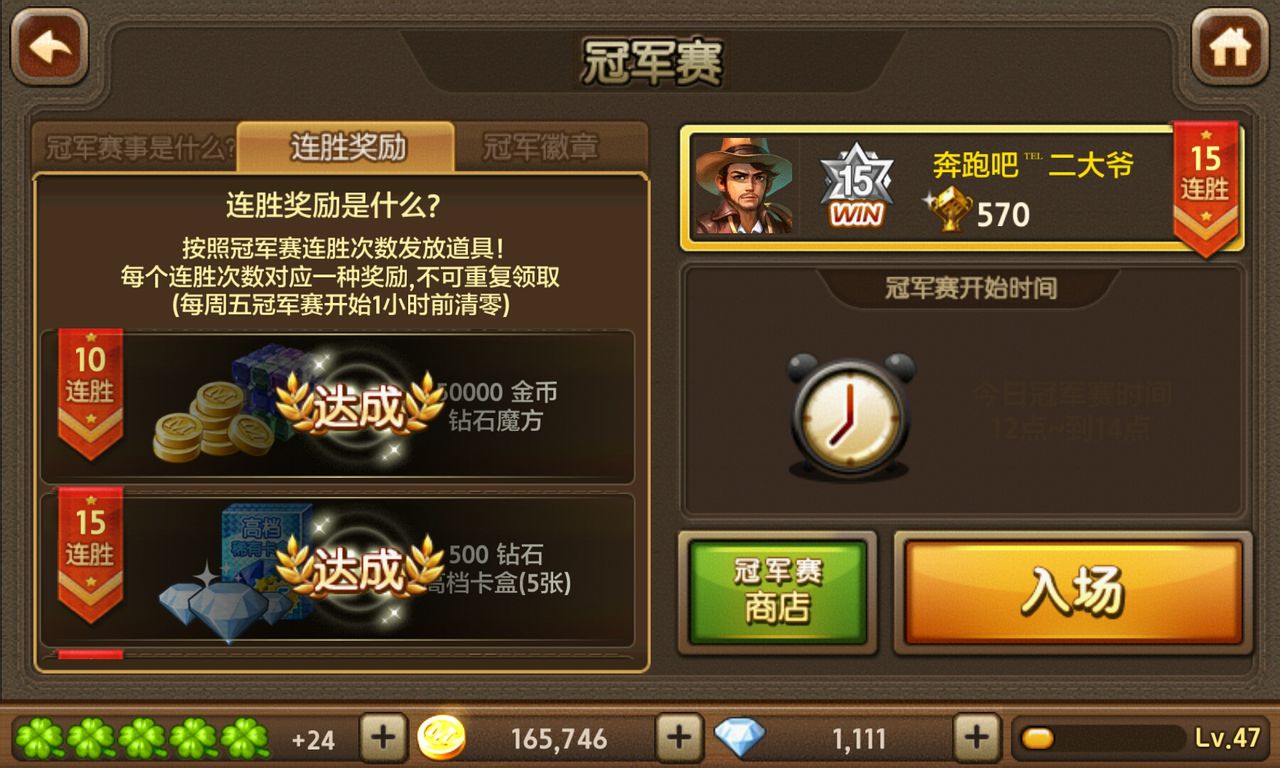1280x768 pixels.
Task: Tap the gold coin currency icon
Action: coord(441,739)
